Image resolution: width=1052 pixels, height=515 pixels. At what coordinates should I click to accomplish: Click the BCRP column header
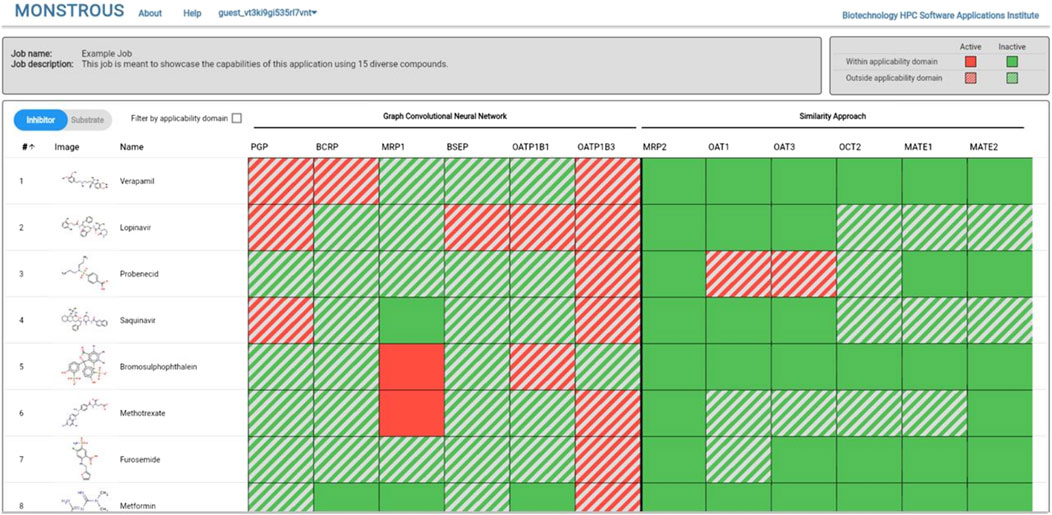coord(327,147)
